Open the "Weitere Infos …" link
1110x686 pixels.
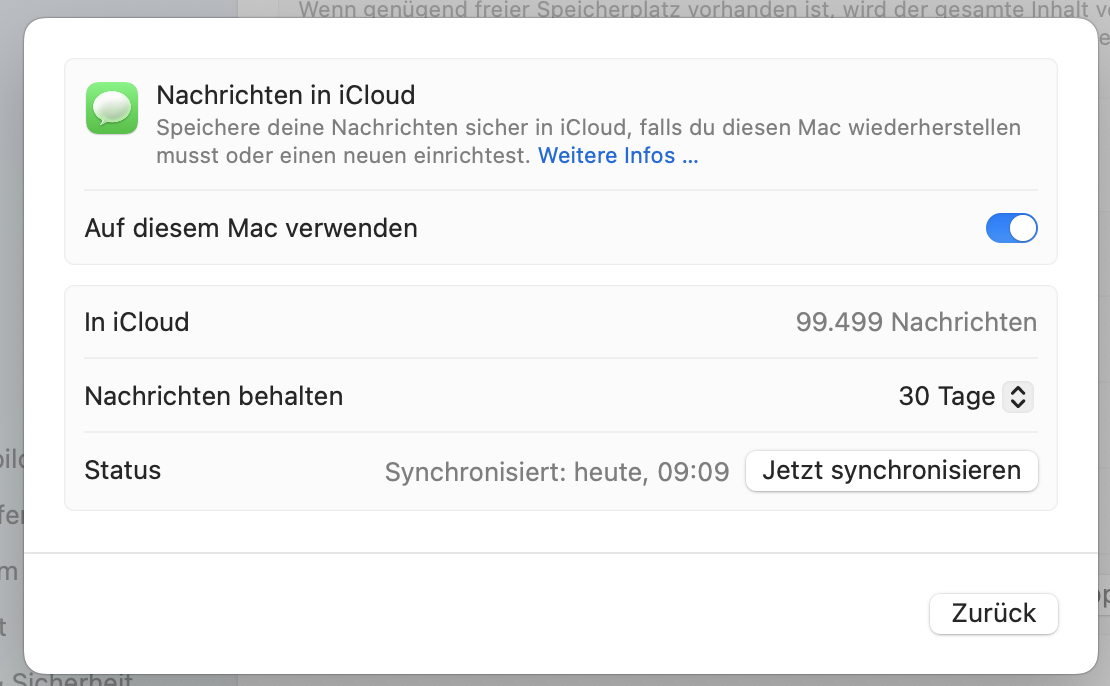point(617,156)
